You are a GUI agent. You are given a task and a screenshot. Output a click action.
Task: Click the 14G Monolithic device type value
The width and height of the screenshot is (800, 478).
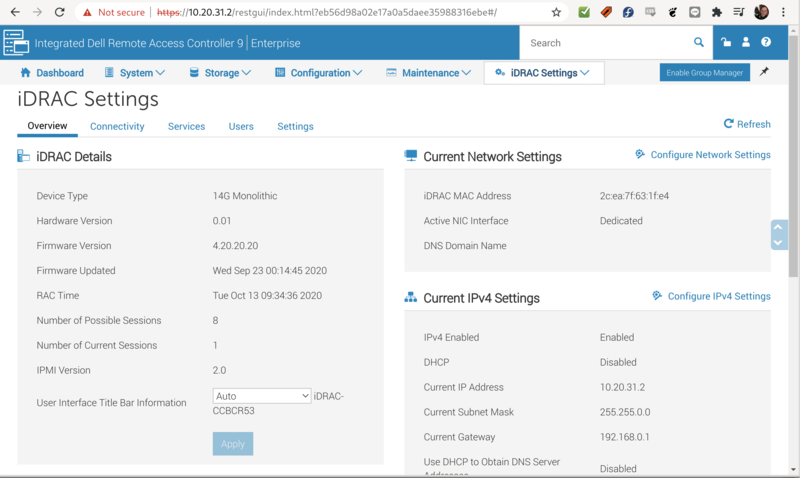(x=245, y=196)
